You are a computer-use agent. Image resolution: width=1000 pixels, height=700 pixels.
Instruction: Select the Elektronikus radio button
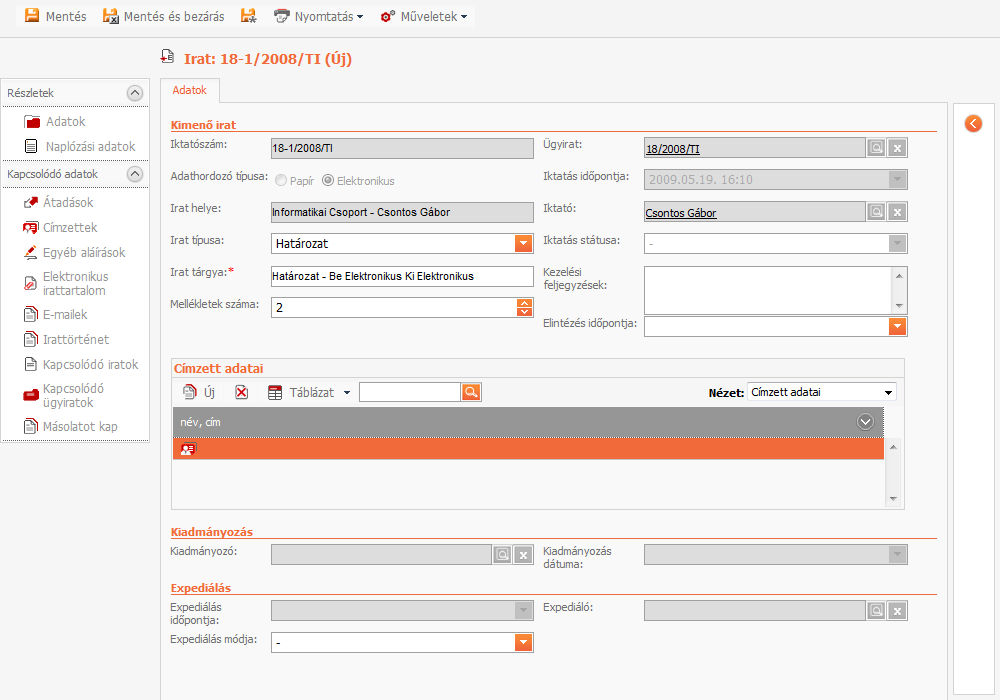point(328,180)
